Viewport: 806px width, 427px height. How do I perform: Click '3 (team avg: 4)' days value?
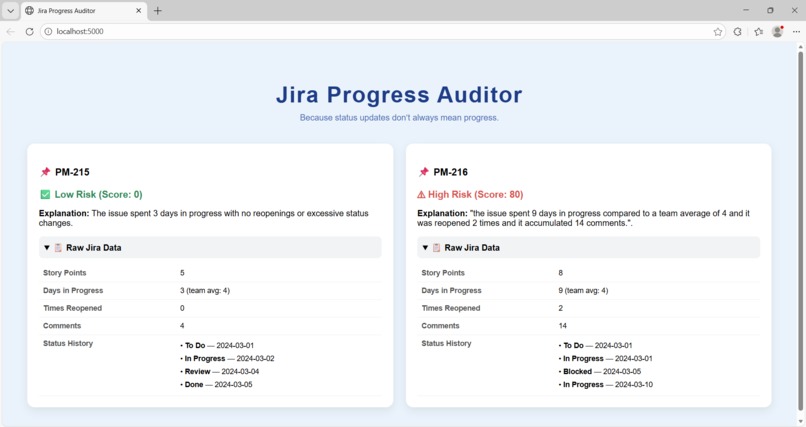click(205, 290)
